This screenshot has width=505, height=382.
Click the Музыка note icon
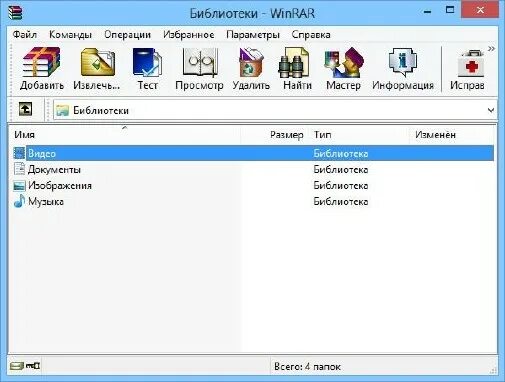click(x=19, y=201)
